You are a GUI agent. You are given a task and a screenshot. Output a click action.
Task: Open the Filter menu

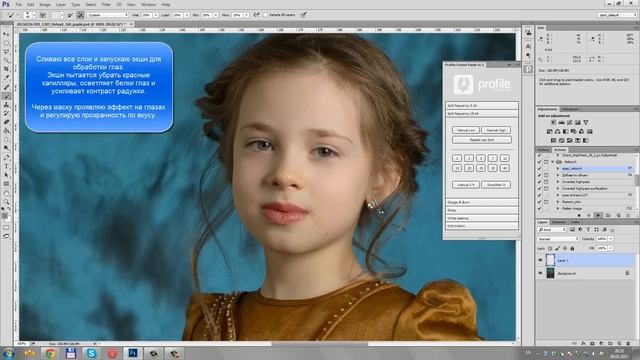pyautogui.click(x=106, y=4)
